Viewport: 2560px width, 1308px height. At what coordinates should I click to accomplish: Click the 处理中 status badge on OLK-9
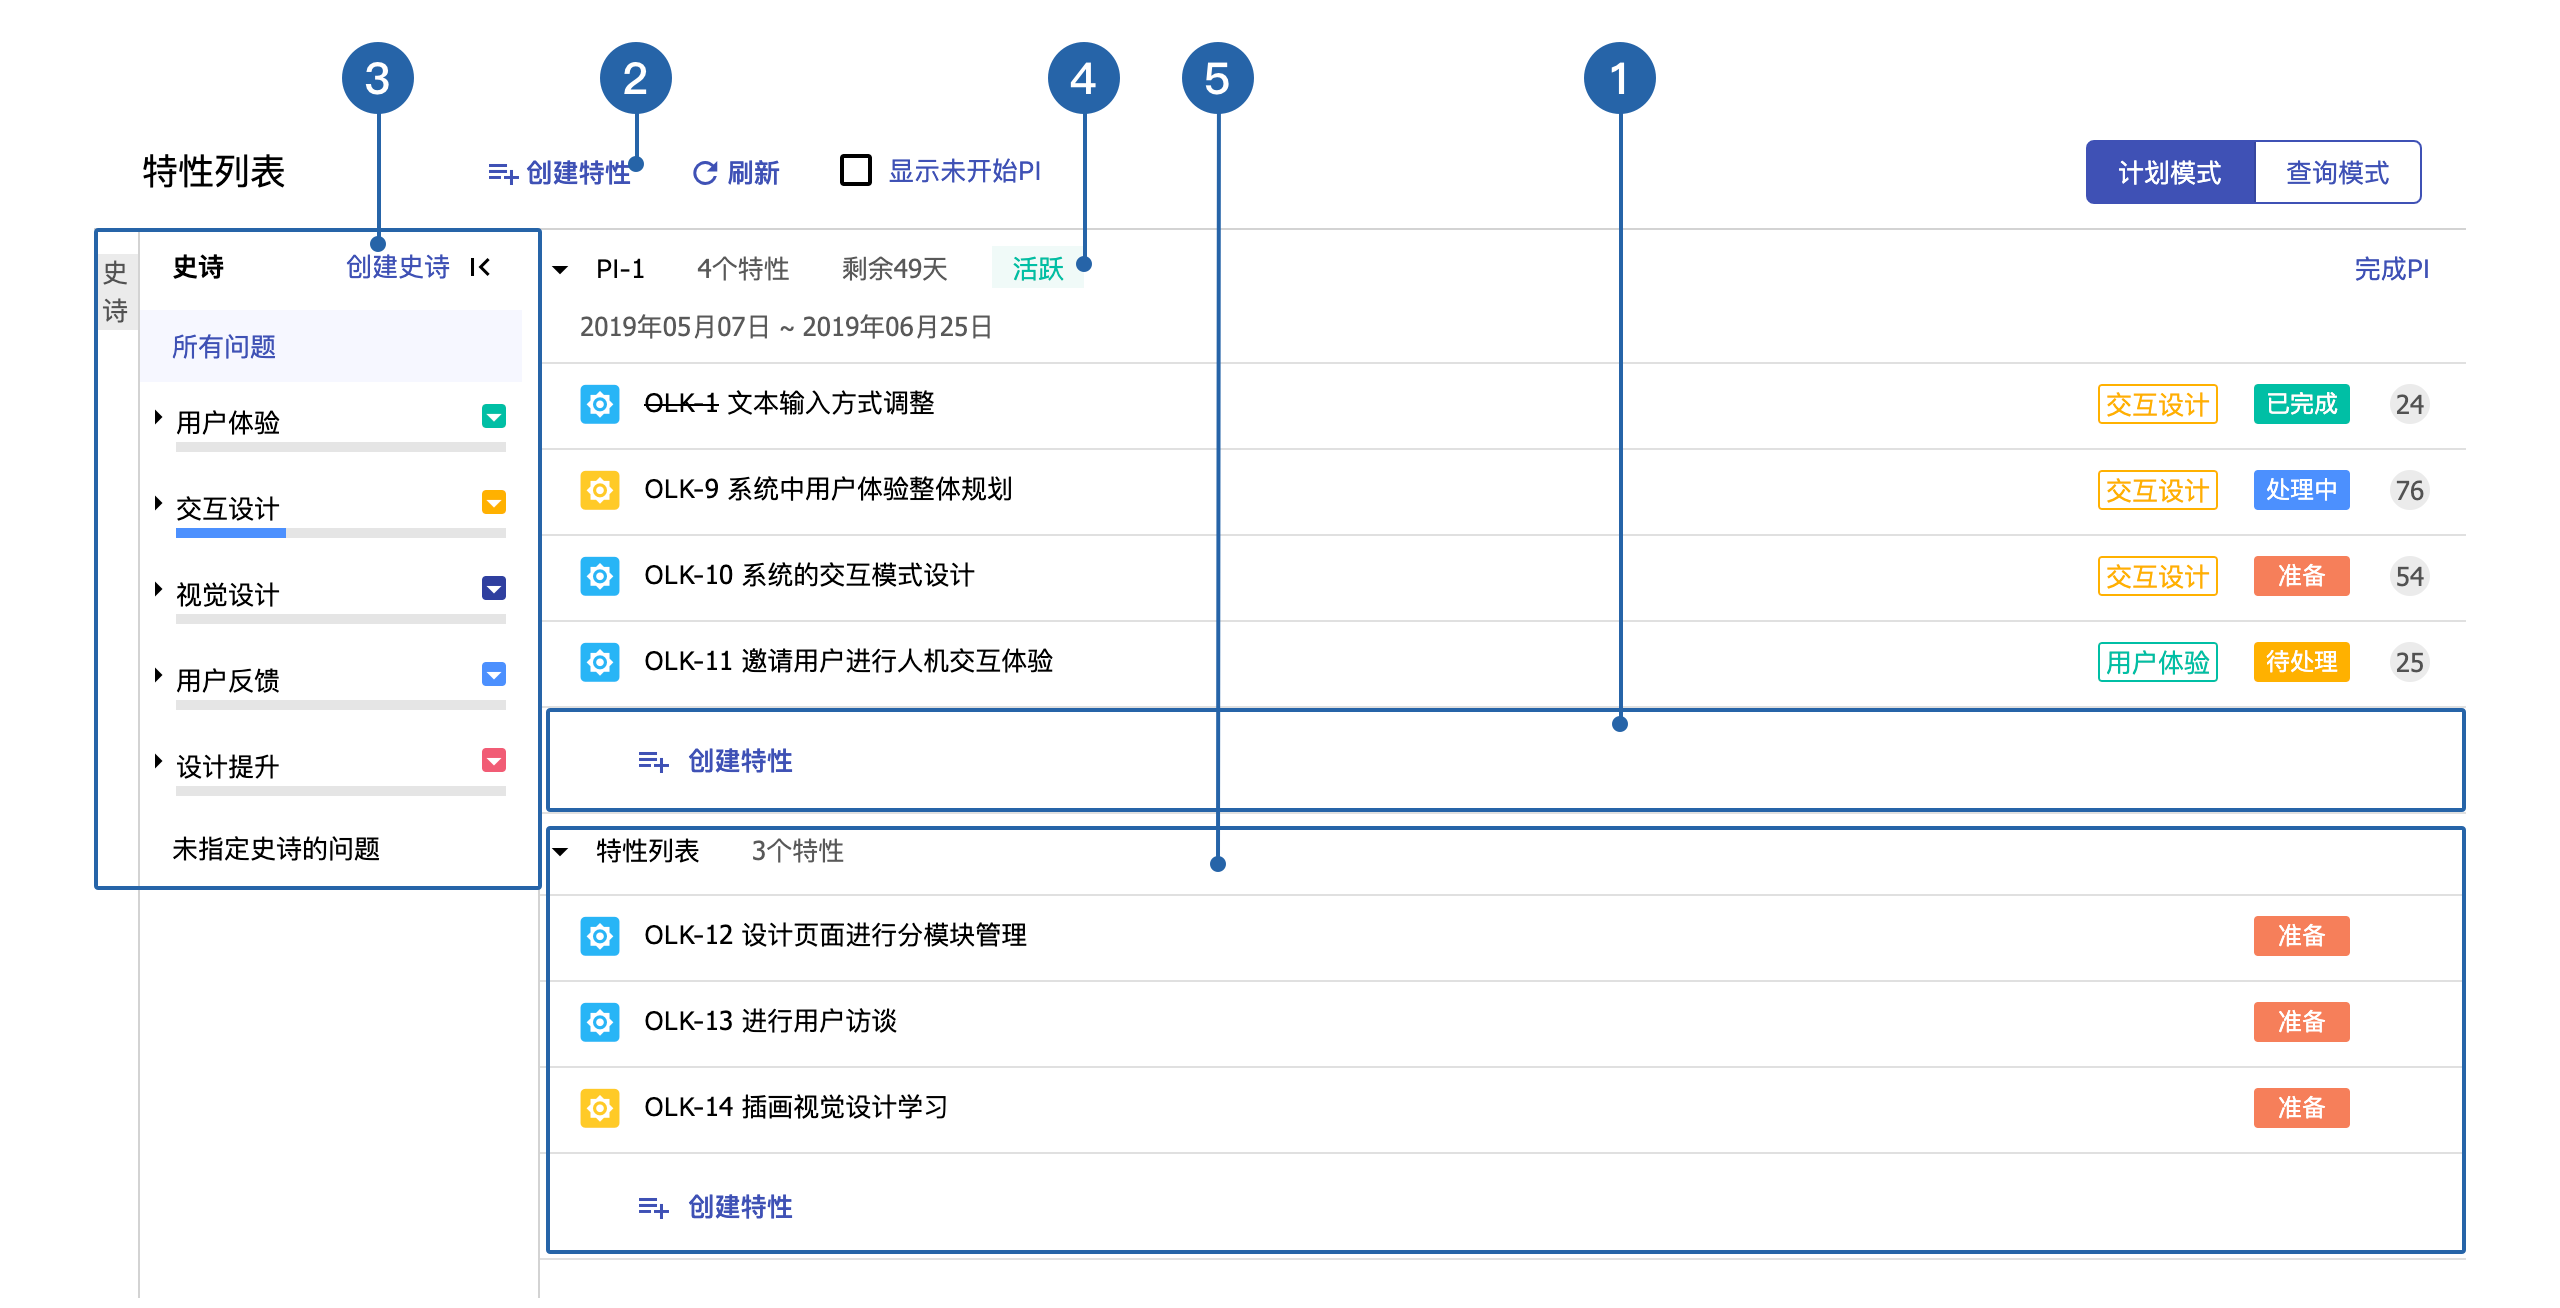2301,490
